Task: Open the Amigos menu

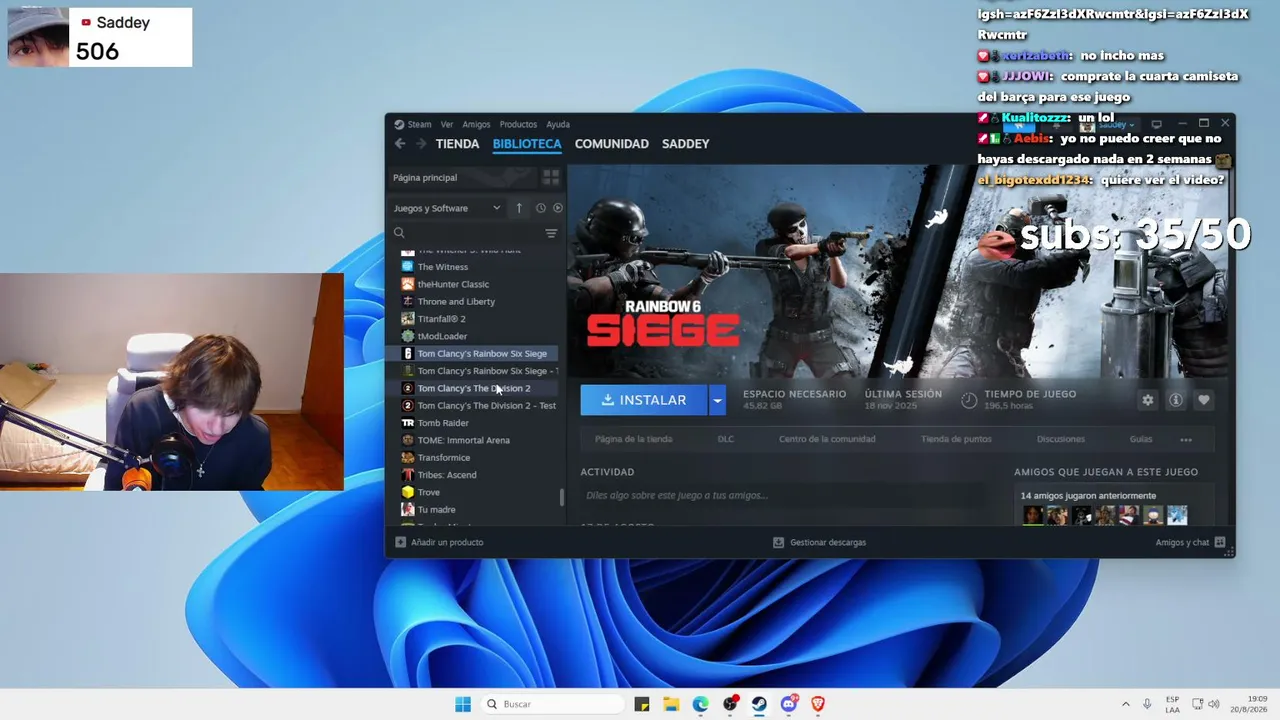Action: point(476,125)
